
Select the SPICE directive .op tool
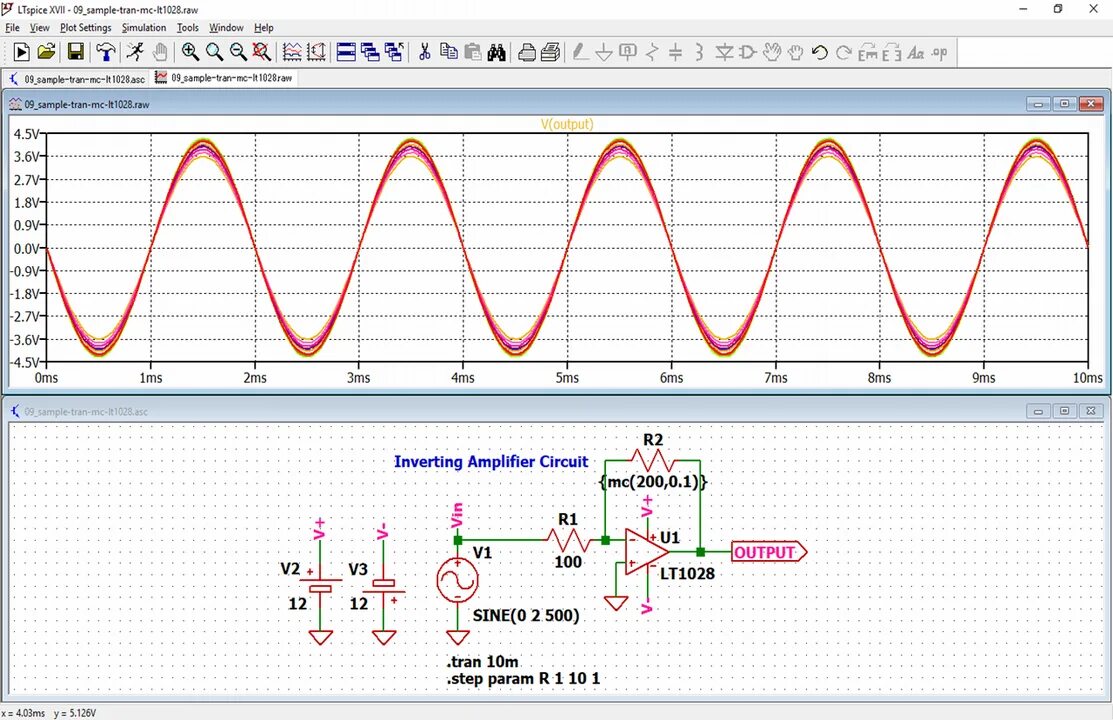click(940, 52)
